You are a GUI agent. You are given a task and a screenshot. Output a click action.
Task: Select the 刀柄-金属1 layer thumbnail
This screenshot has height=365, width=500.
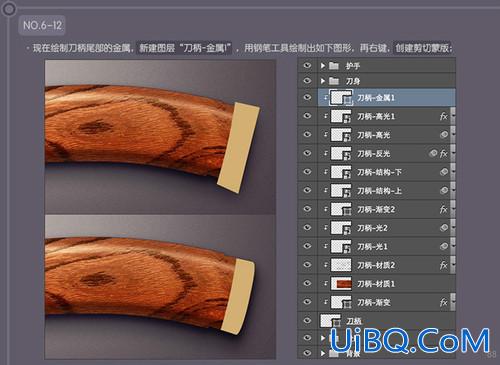(341, 98)
